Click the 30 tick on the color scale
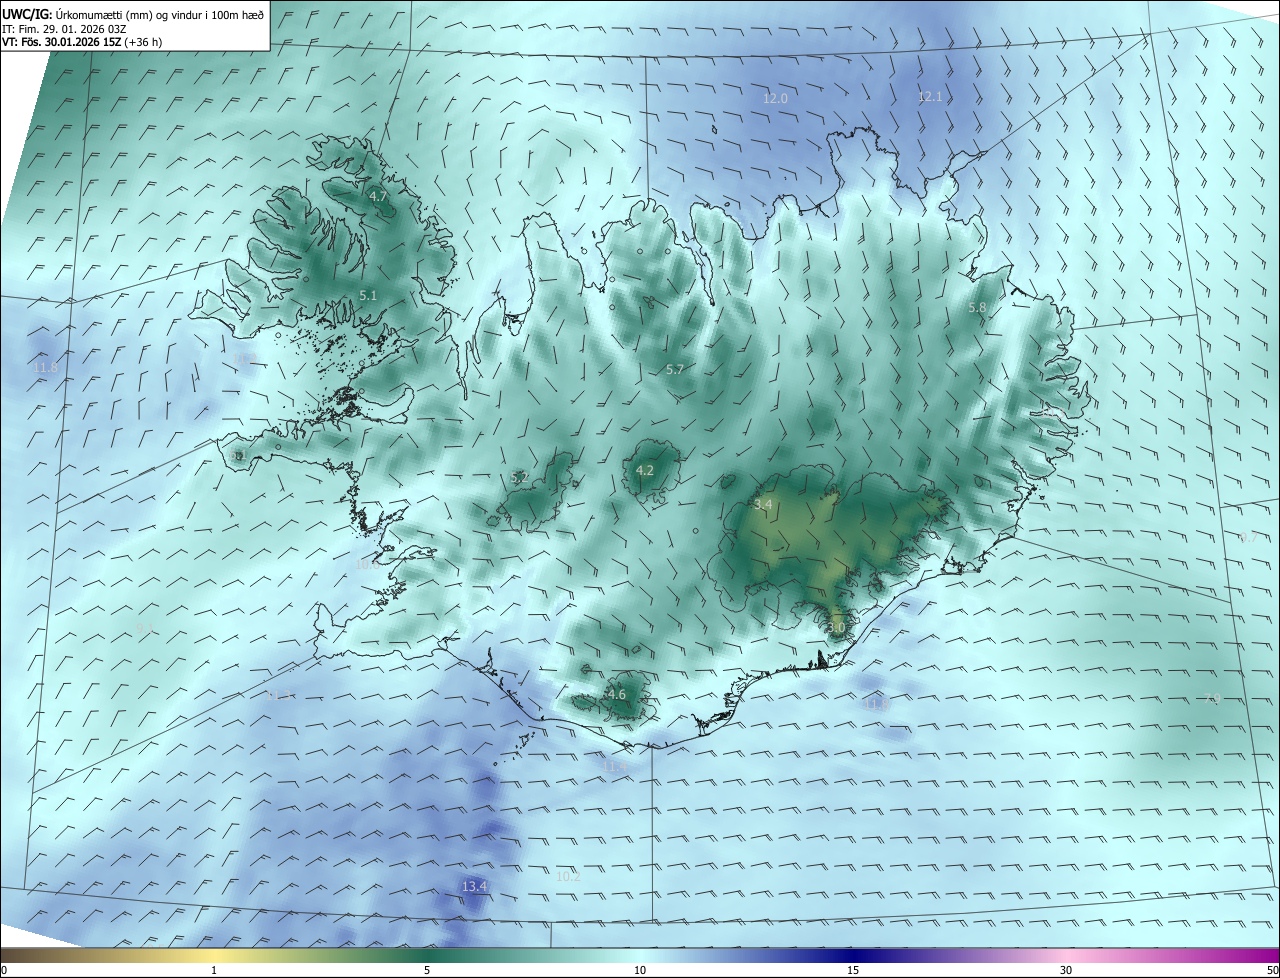The image size is (1280, 978). coord(1066,970)
